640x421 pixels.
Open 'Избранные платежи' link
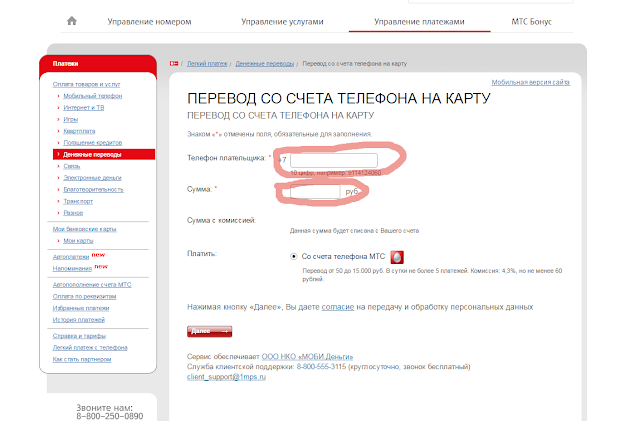coord(81,308)
